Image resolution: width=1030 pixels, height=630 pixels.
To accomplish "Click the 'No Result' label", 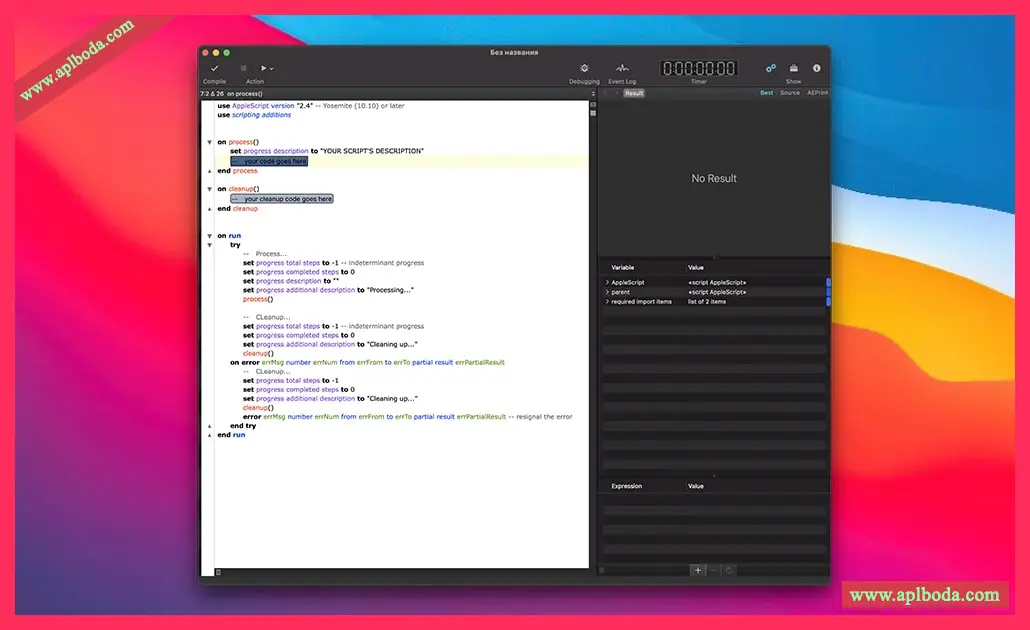I will click(x=714, y=178).
